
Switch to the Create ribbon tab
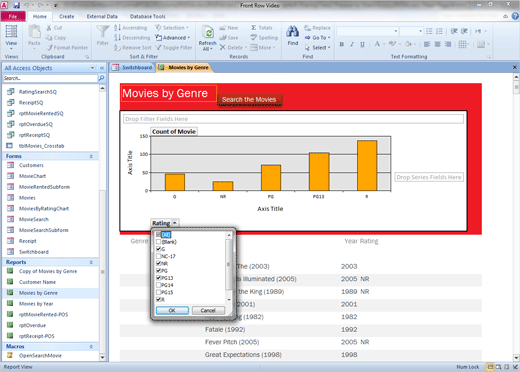click(x=67, y=16)
